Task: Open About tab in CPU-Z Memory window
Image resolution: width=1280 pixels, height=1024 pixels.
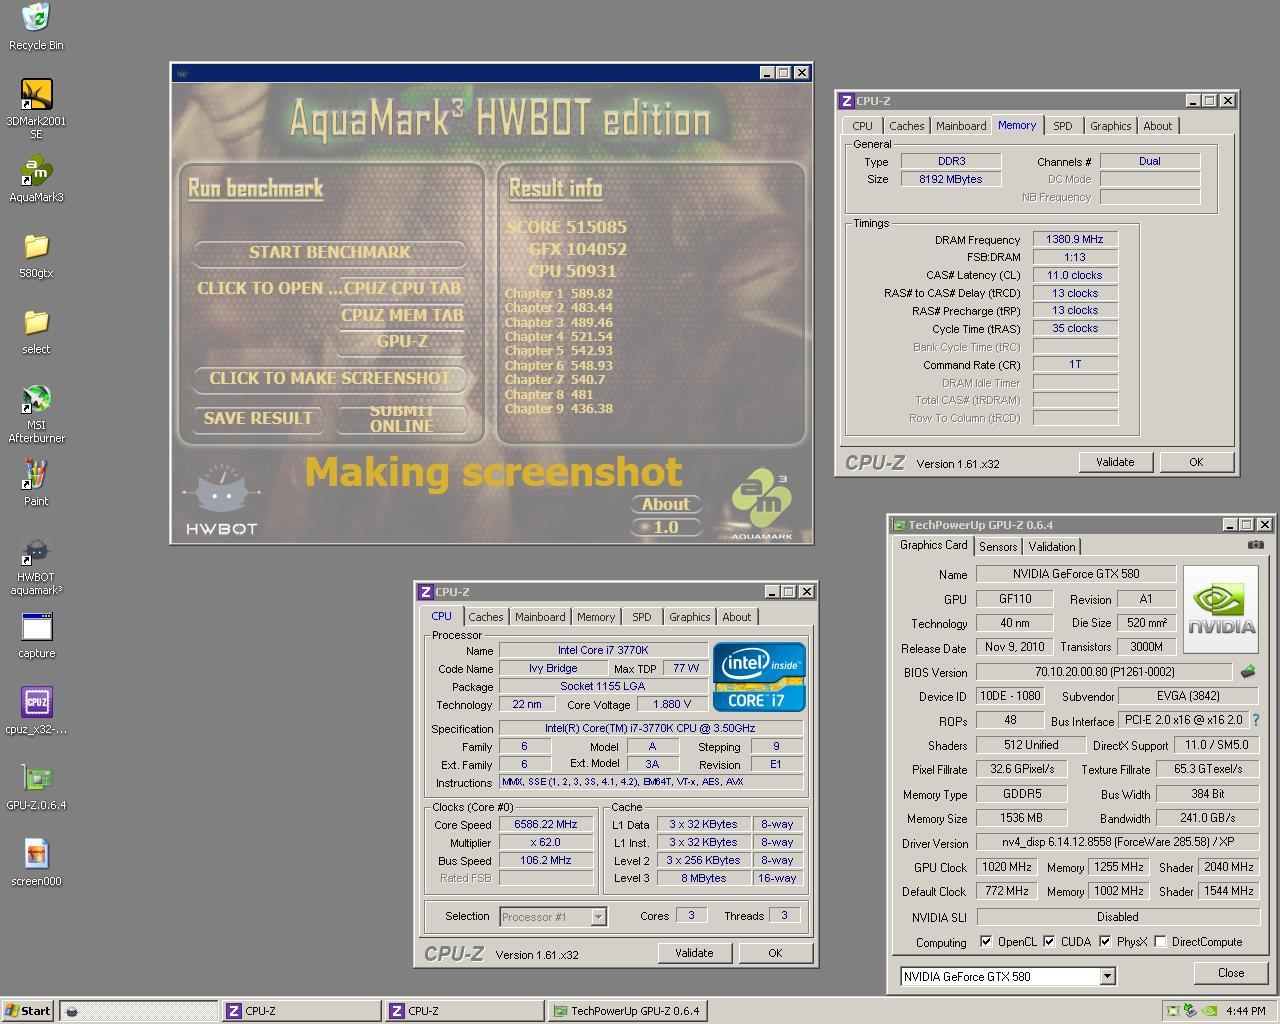Action: click(x=1158, y=126)
